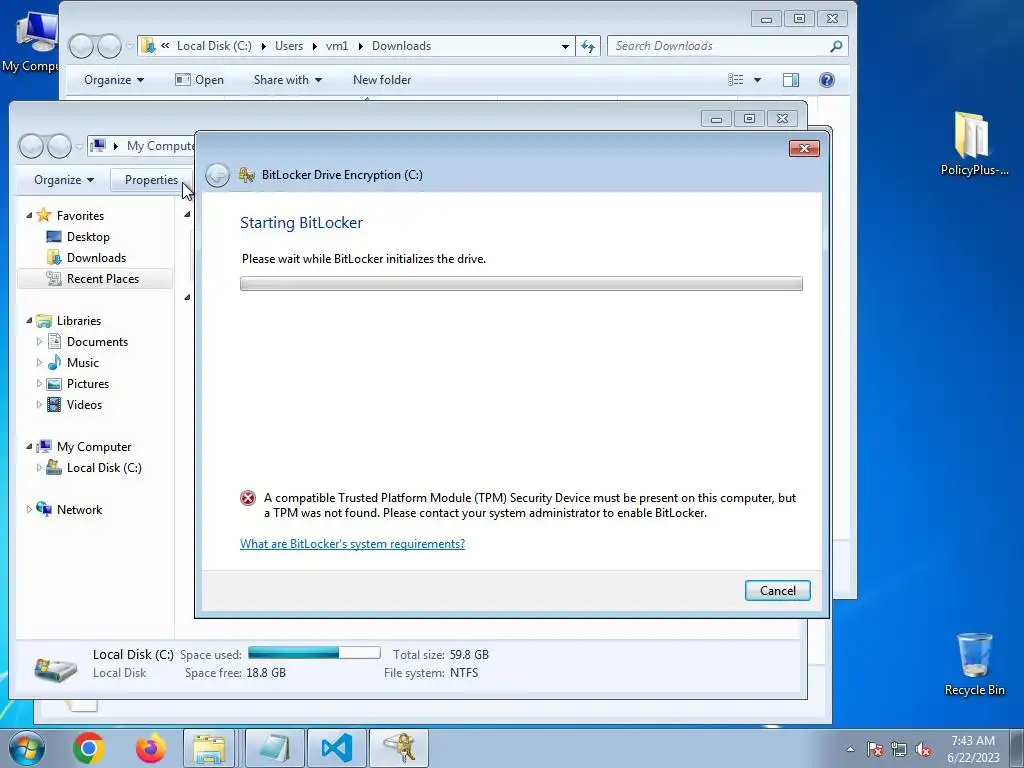Click Forward button in Downloads window
Viewport: 1024px width, 768px height.
(109, 46)
